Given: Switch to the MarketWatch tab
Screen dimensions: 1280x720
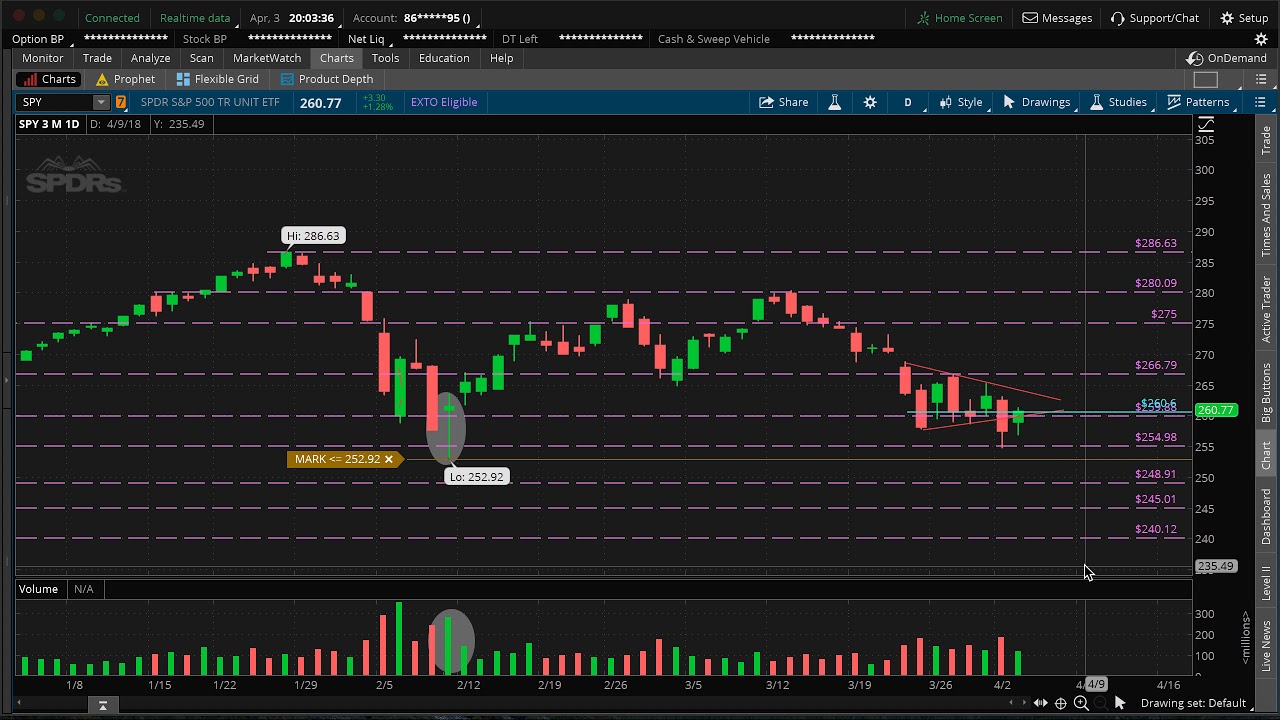Looking at the screenshot, I should [x=267, y=58].
